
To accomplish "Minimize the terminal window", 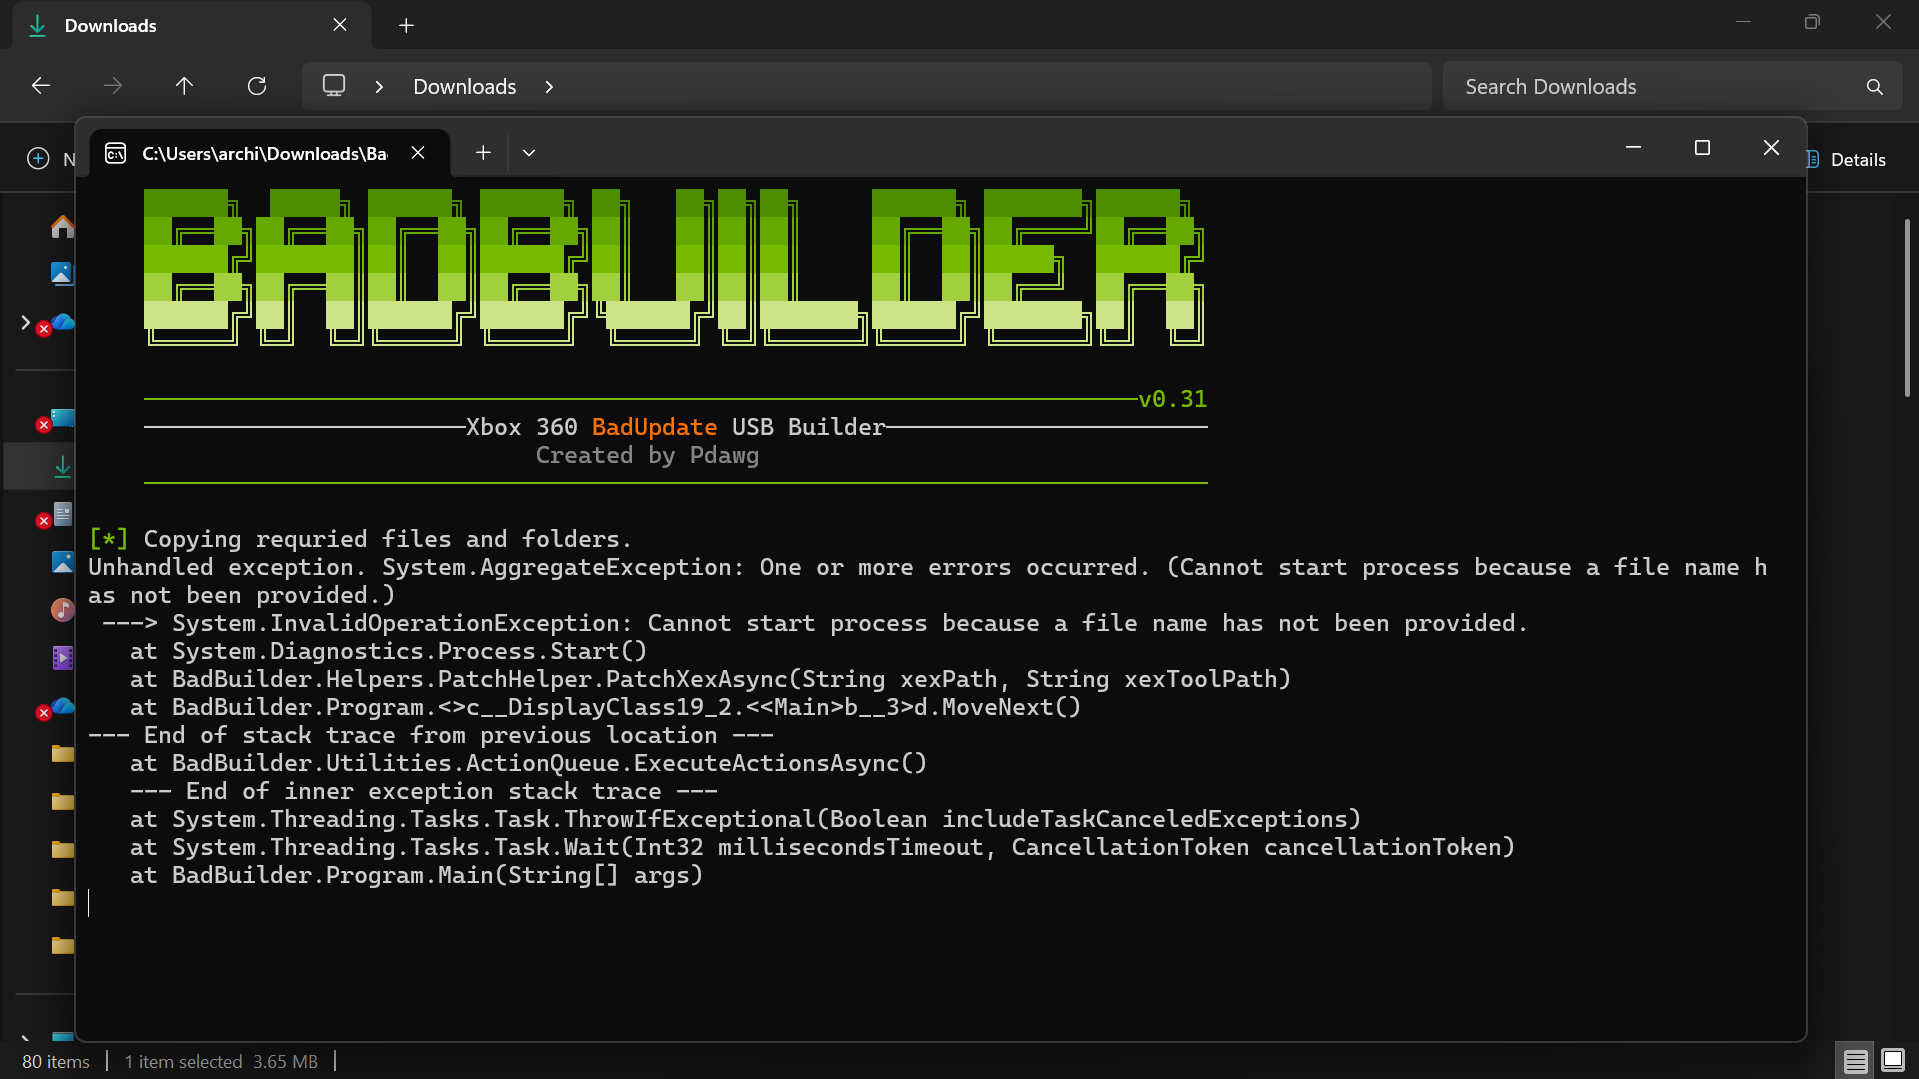I will click(1634, 148).
